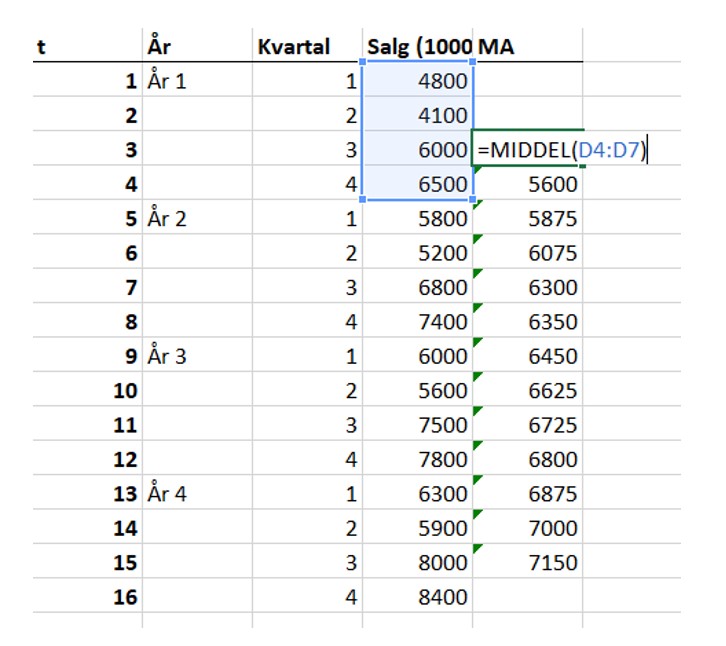Click the MA cell with value 7000
The image size is (726, 646).
click(x=527, y=528)
